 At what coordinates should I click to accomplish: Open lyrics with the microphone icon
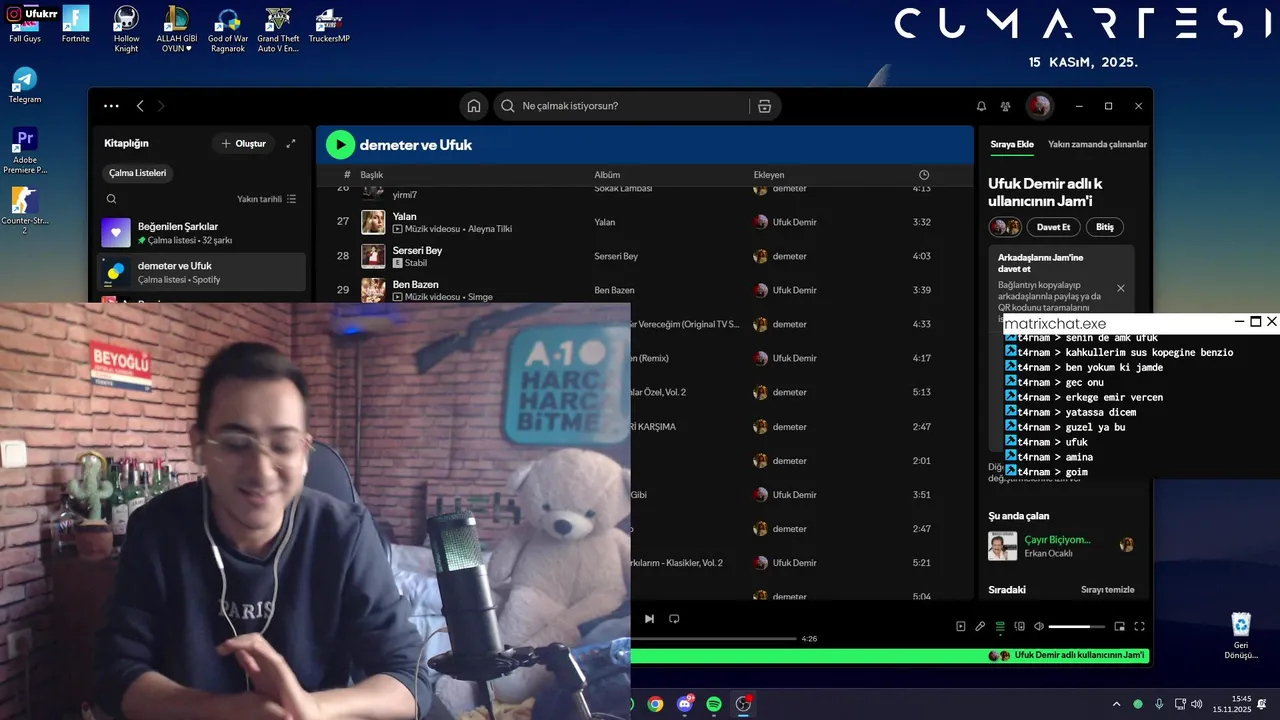[x=980, y=627]
